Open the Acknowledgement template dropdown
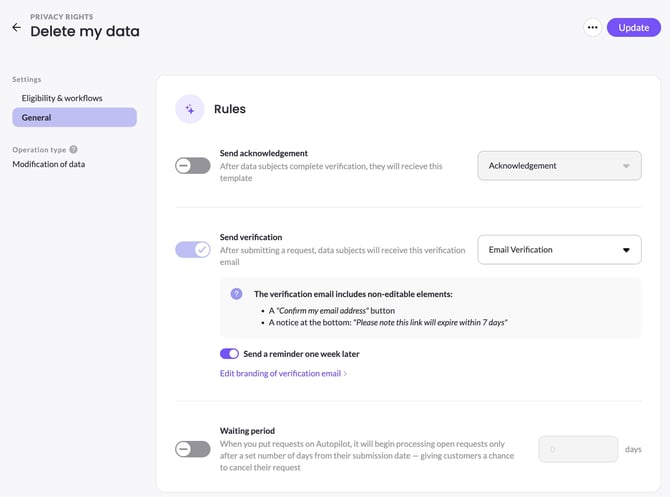Viewport: 670px width, 497px height. [559, 166]
